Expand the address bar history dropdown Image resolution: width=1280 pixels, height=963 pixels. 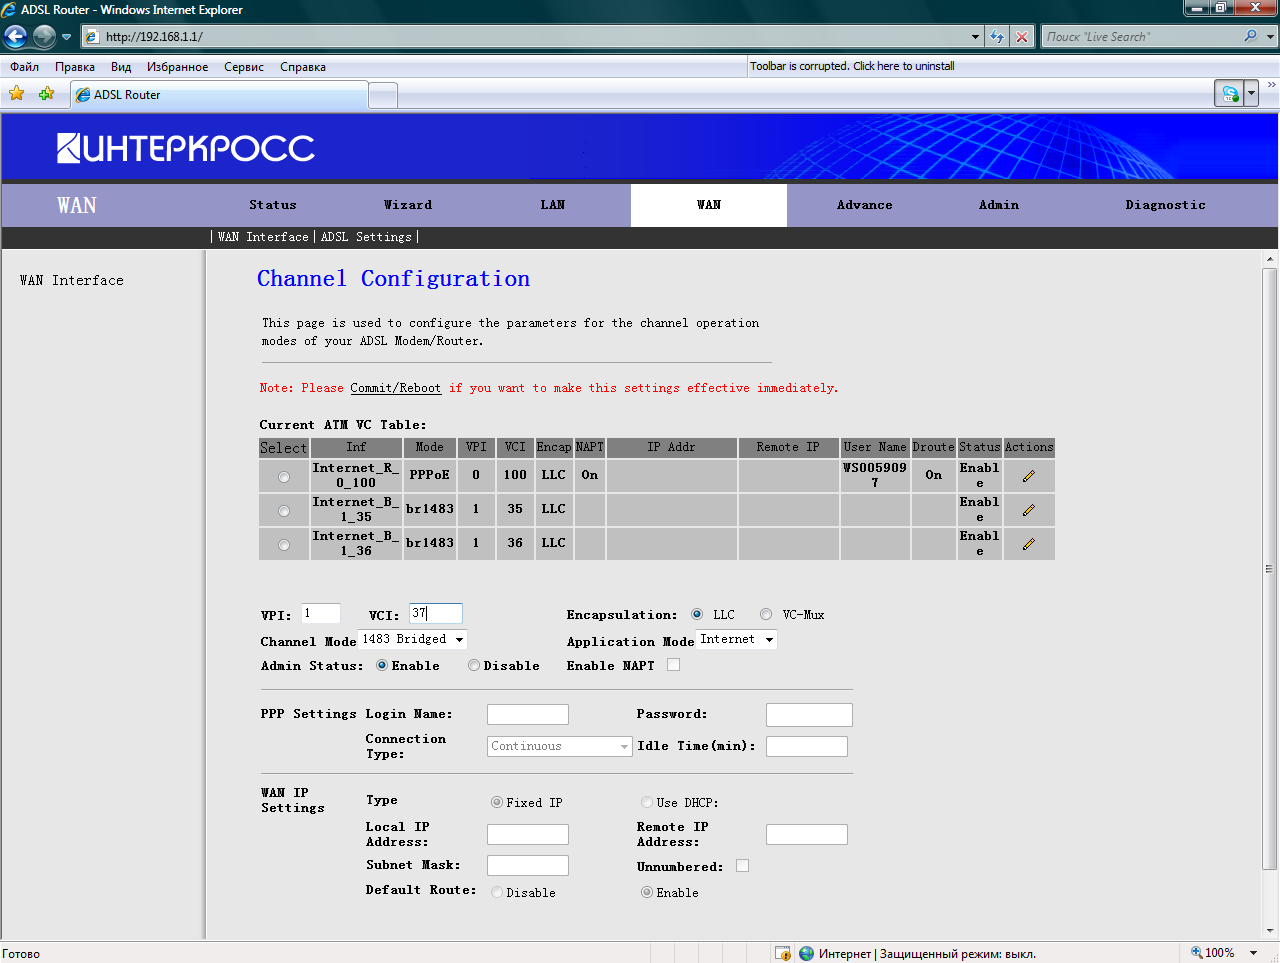(x=976, y=37)
